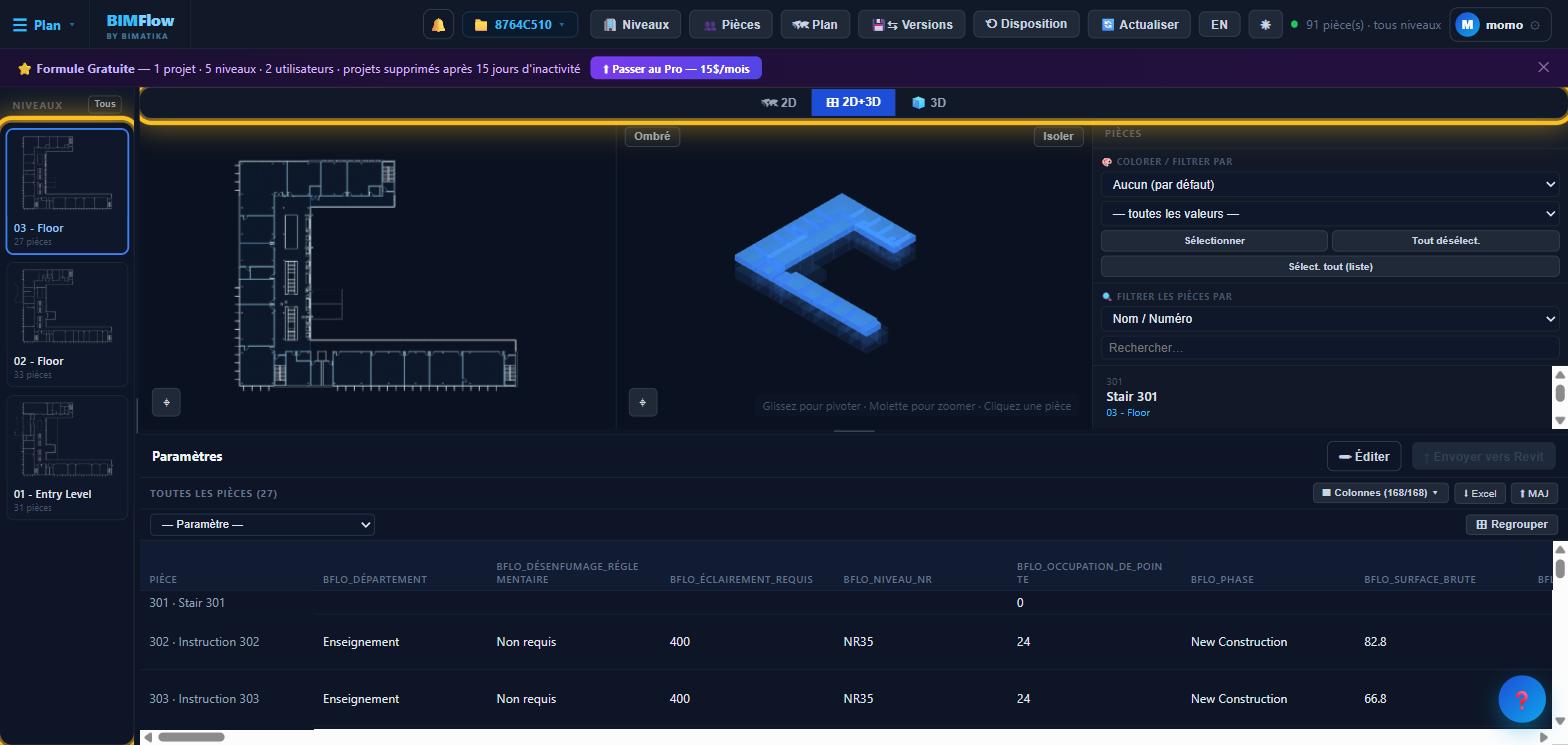Select the 02 - Floor level thumbnail

(68, 324)
